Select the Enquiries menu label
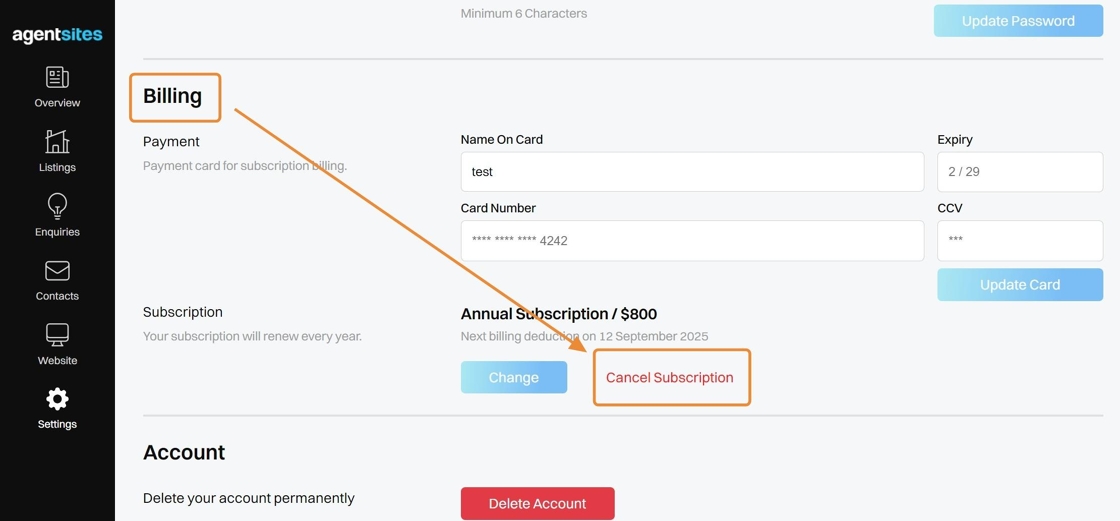 tap(57, 232)
